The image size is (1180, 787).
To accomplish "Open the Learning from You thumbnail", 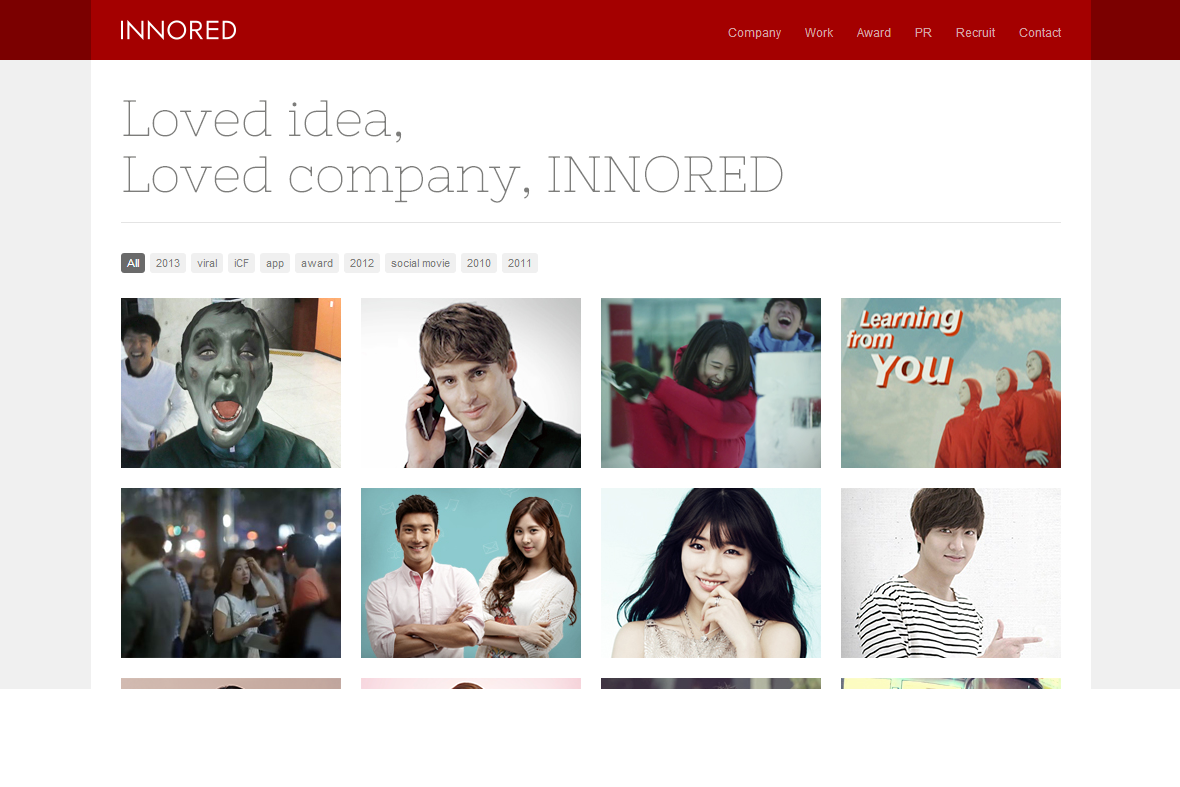I will pyautogui.click(x=951, y=383).
